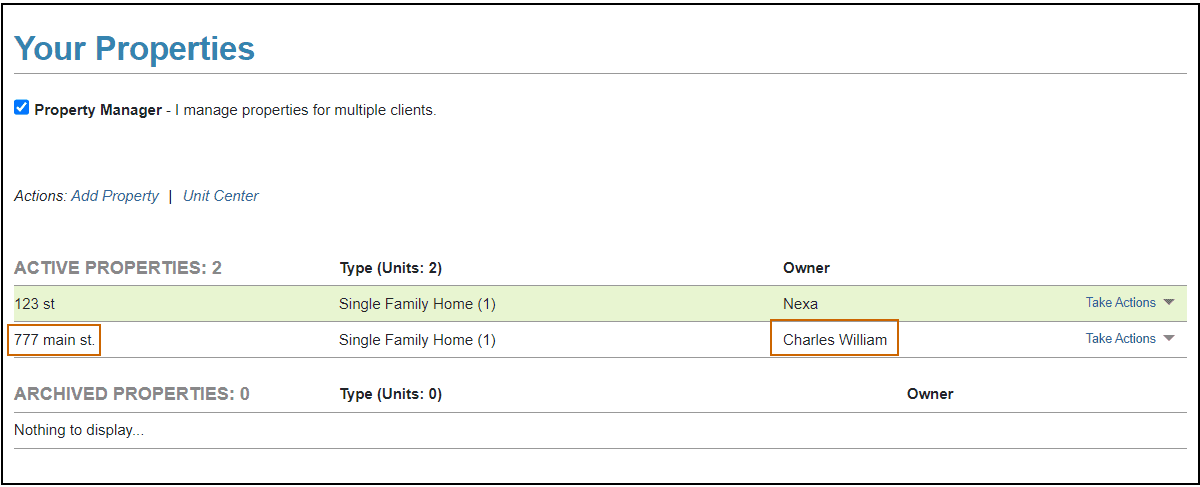1200x487 pixels.
Task: Click the Your Properties page title
Action: 134,48
